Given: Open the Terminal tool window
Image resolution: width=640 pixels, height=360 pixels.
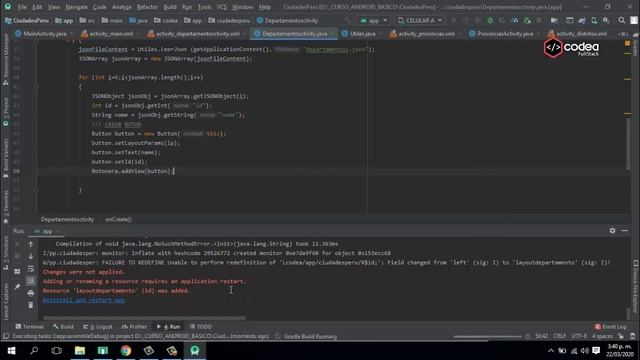Looking at the screenshot, I should (29, 327).
